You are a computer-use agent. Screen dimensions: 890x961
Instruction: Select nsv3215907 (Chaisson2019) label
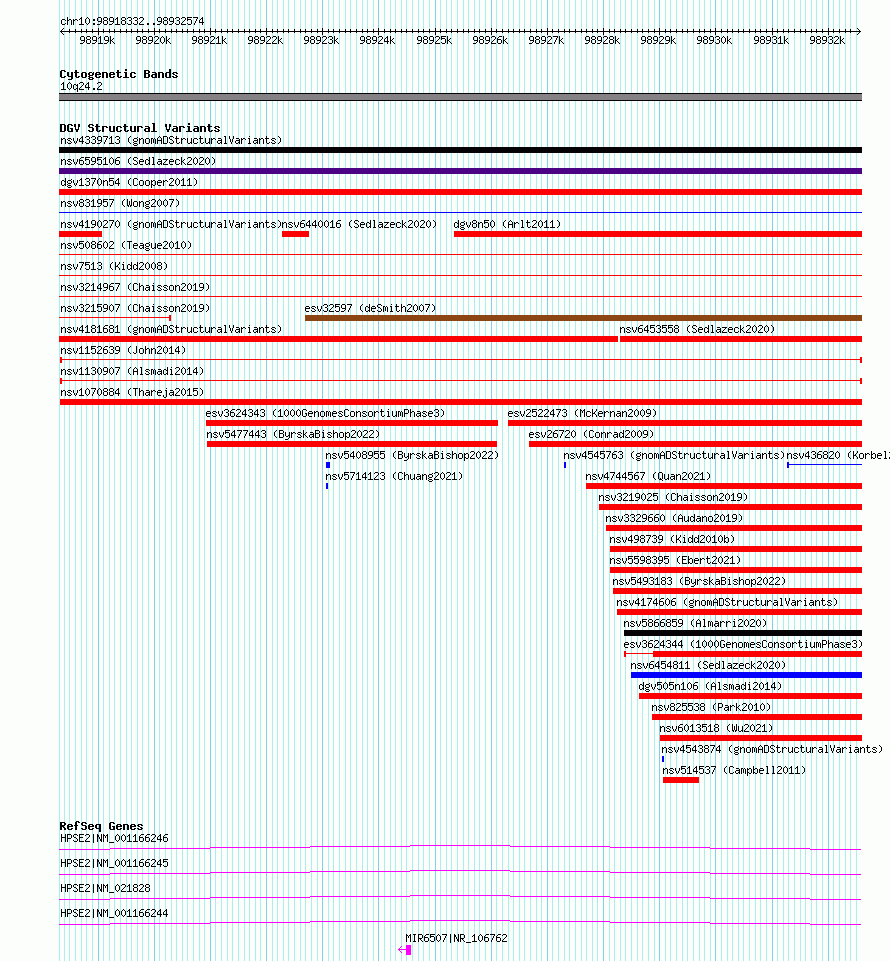pyautogui.click(x=135, y=308)
